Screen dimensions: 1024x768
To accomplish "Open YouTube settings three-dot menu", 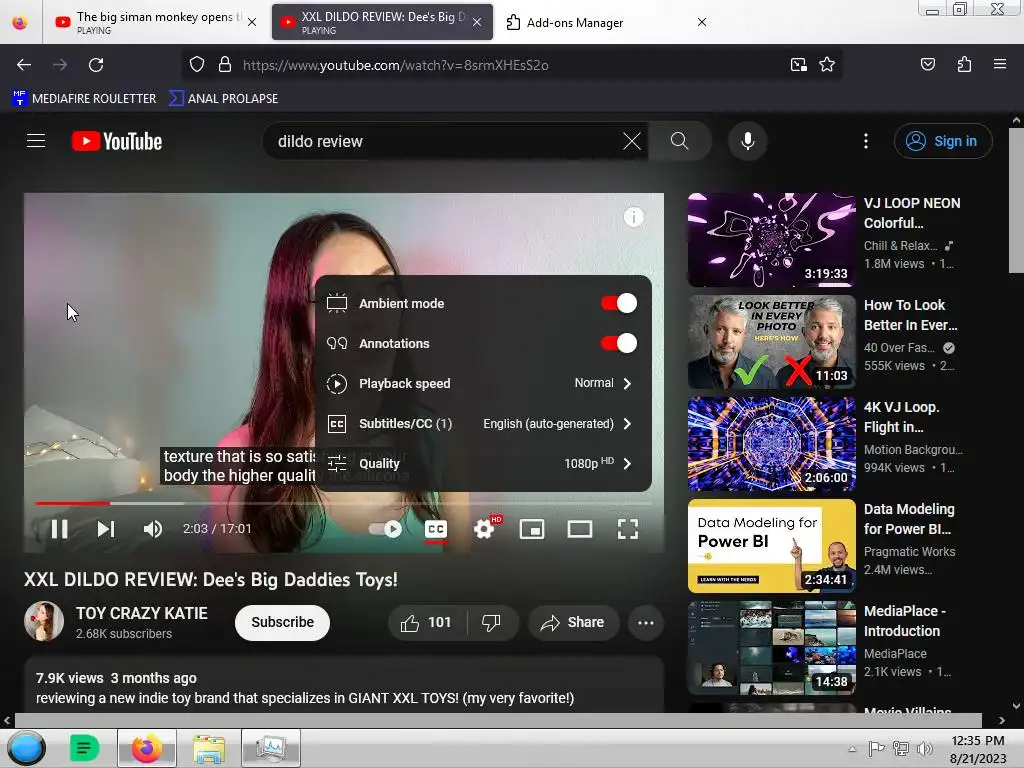I will point(866,141).
